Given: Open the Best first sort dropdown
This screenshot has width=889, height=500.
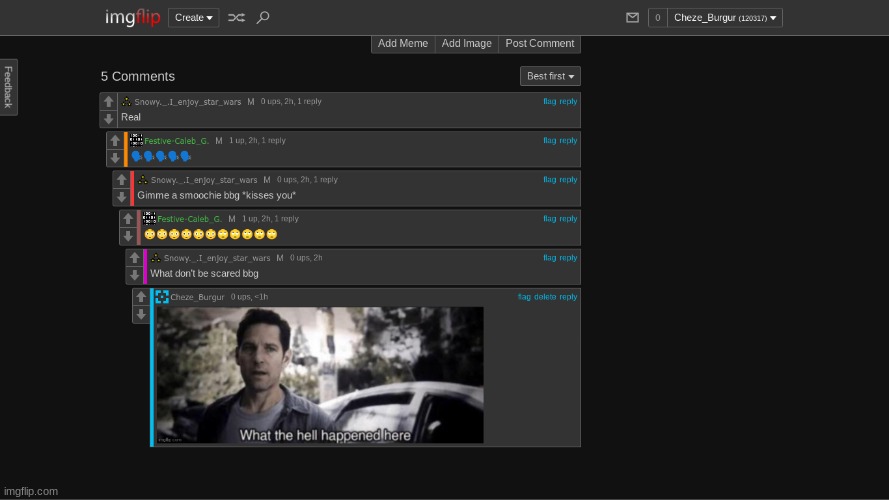Looking at the screenshot, I should coord(550,76).
